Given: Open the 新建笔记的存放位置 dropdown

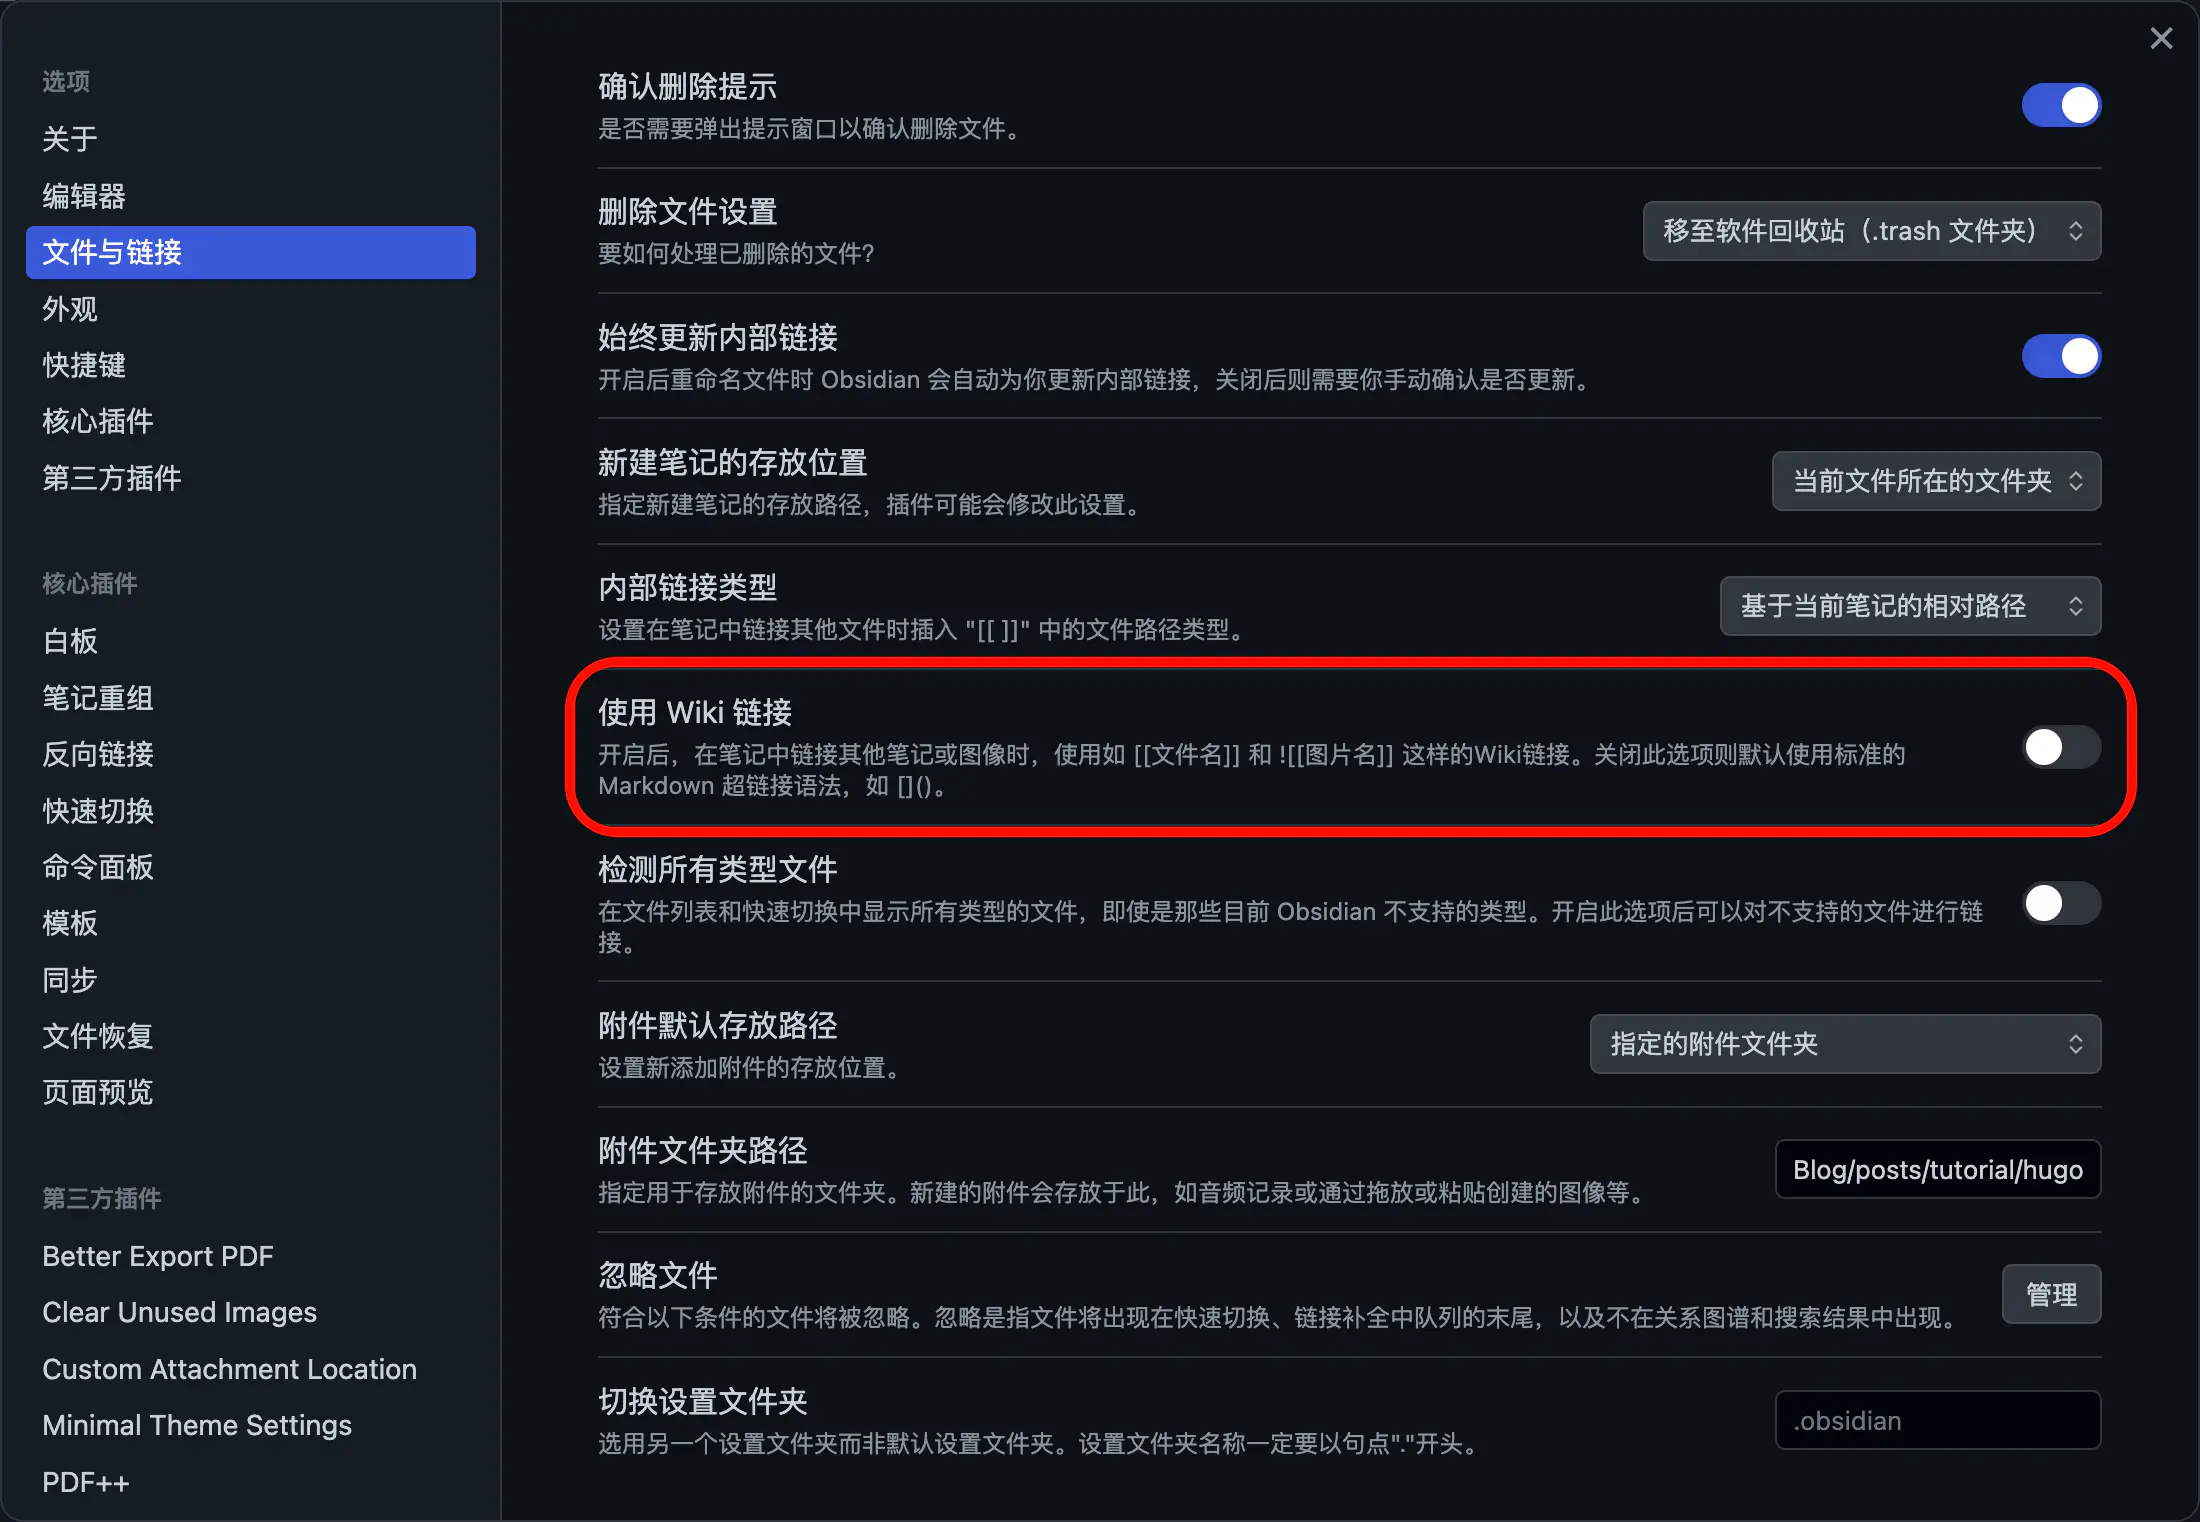Looking at the screenshot, I should (1935, 481).
